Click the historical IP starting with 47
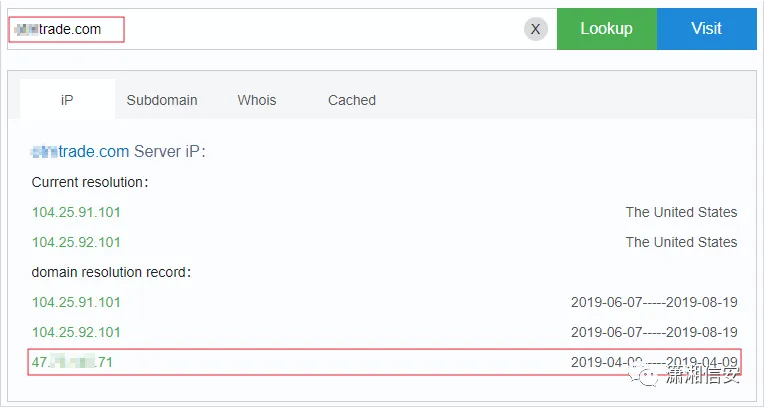The height and width of the screenshot is (408, 765). tap(72, 362)
